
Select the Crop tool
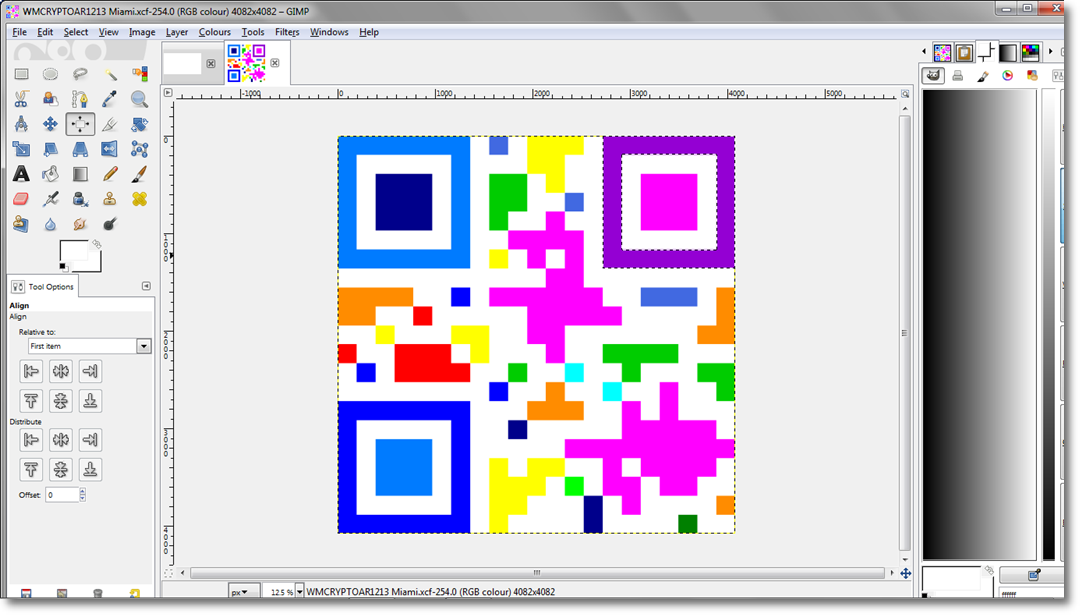tap(110, 124)
